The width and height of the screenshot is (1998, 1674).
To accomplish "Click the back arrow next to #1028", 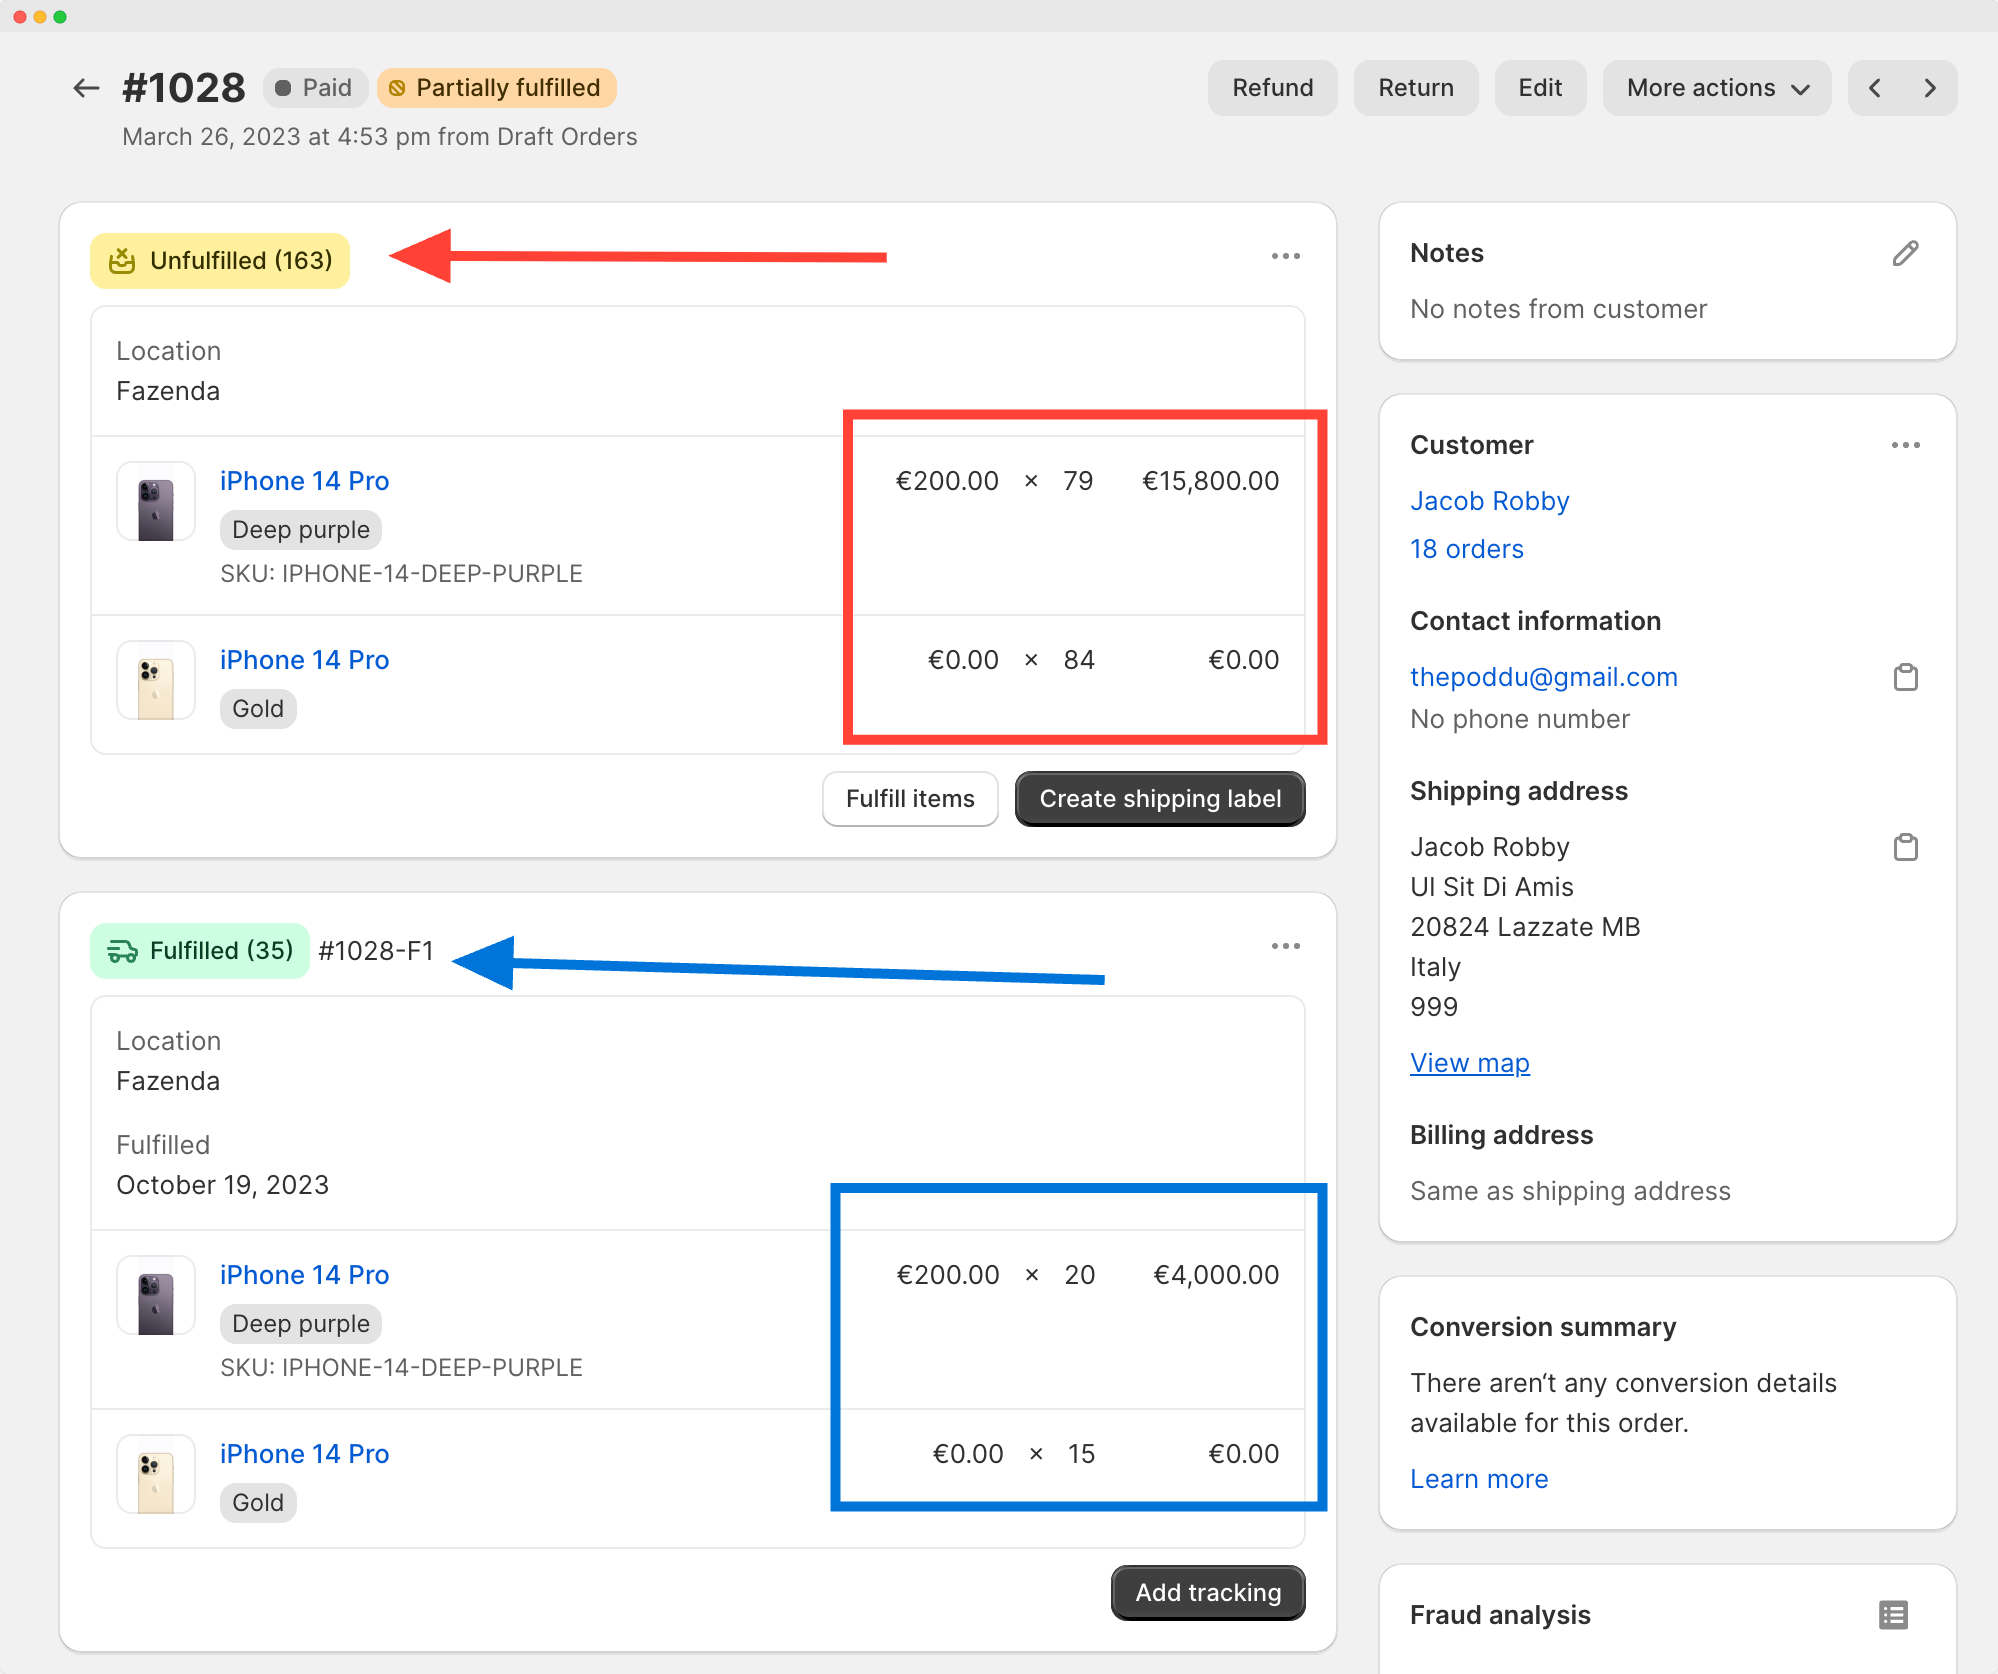I will [x=86, y=88].
